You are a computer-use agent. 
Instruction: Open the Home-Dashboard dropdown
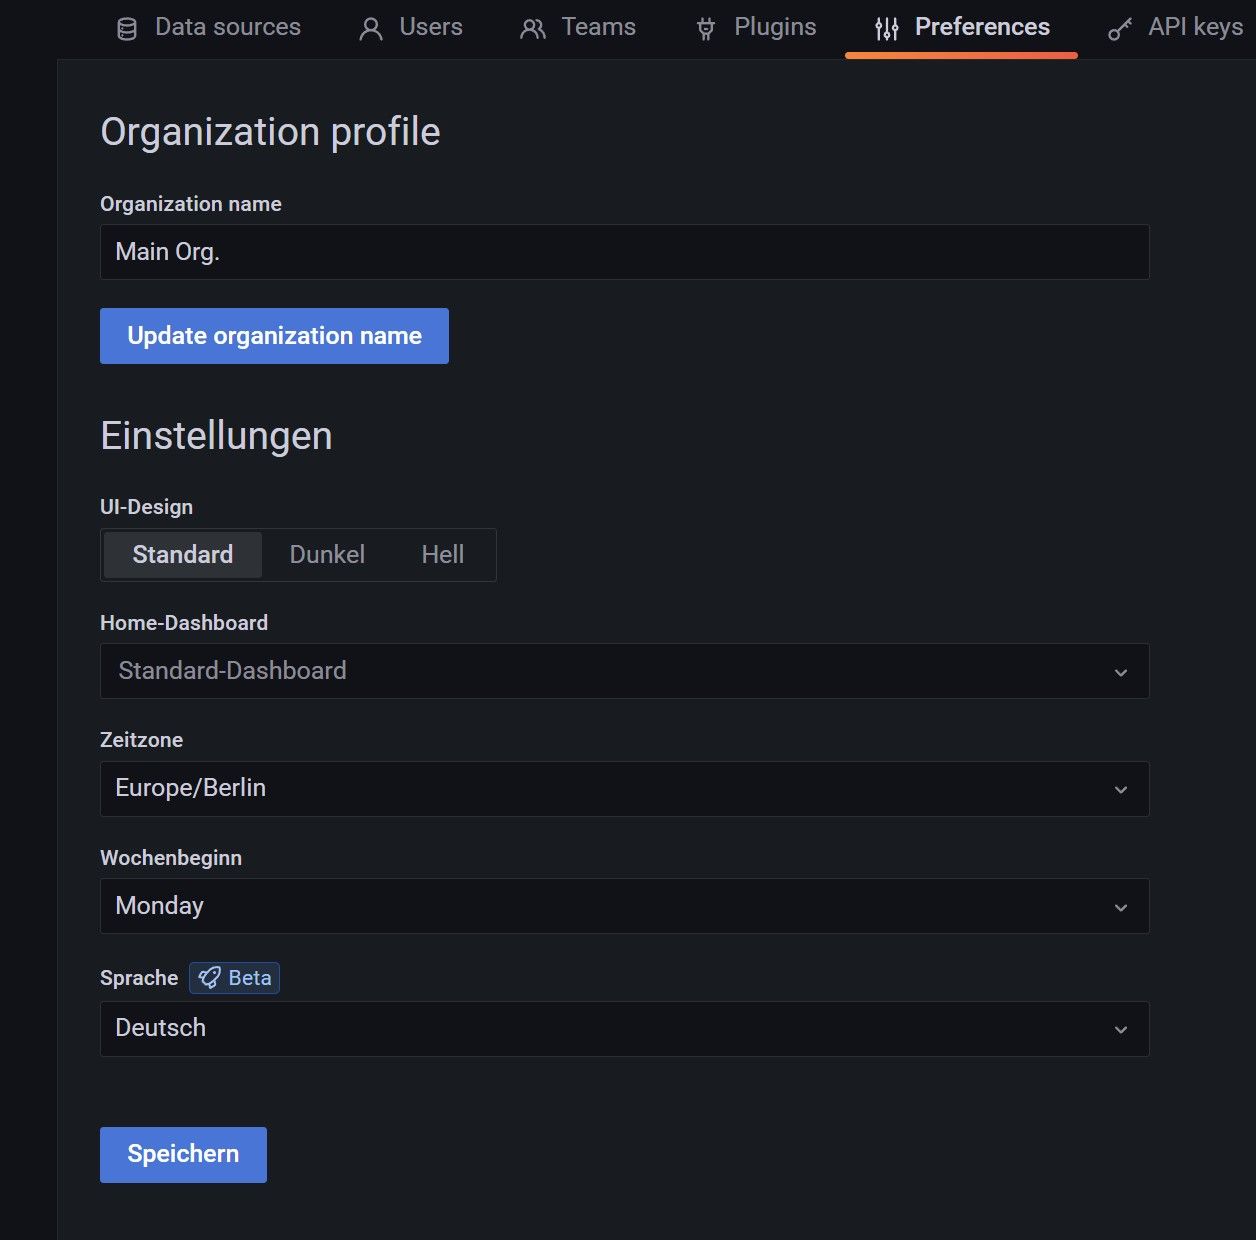[624, 671]
